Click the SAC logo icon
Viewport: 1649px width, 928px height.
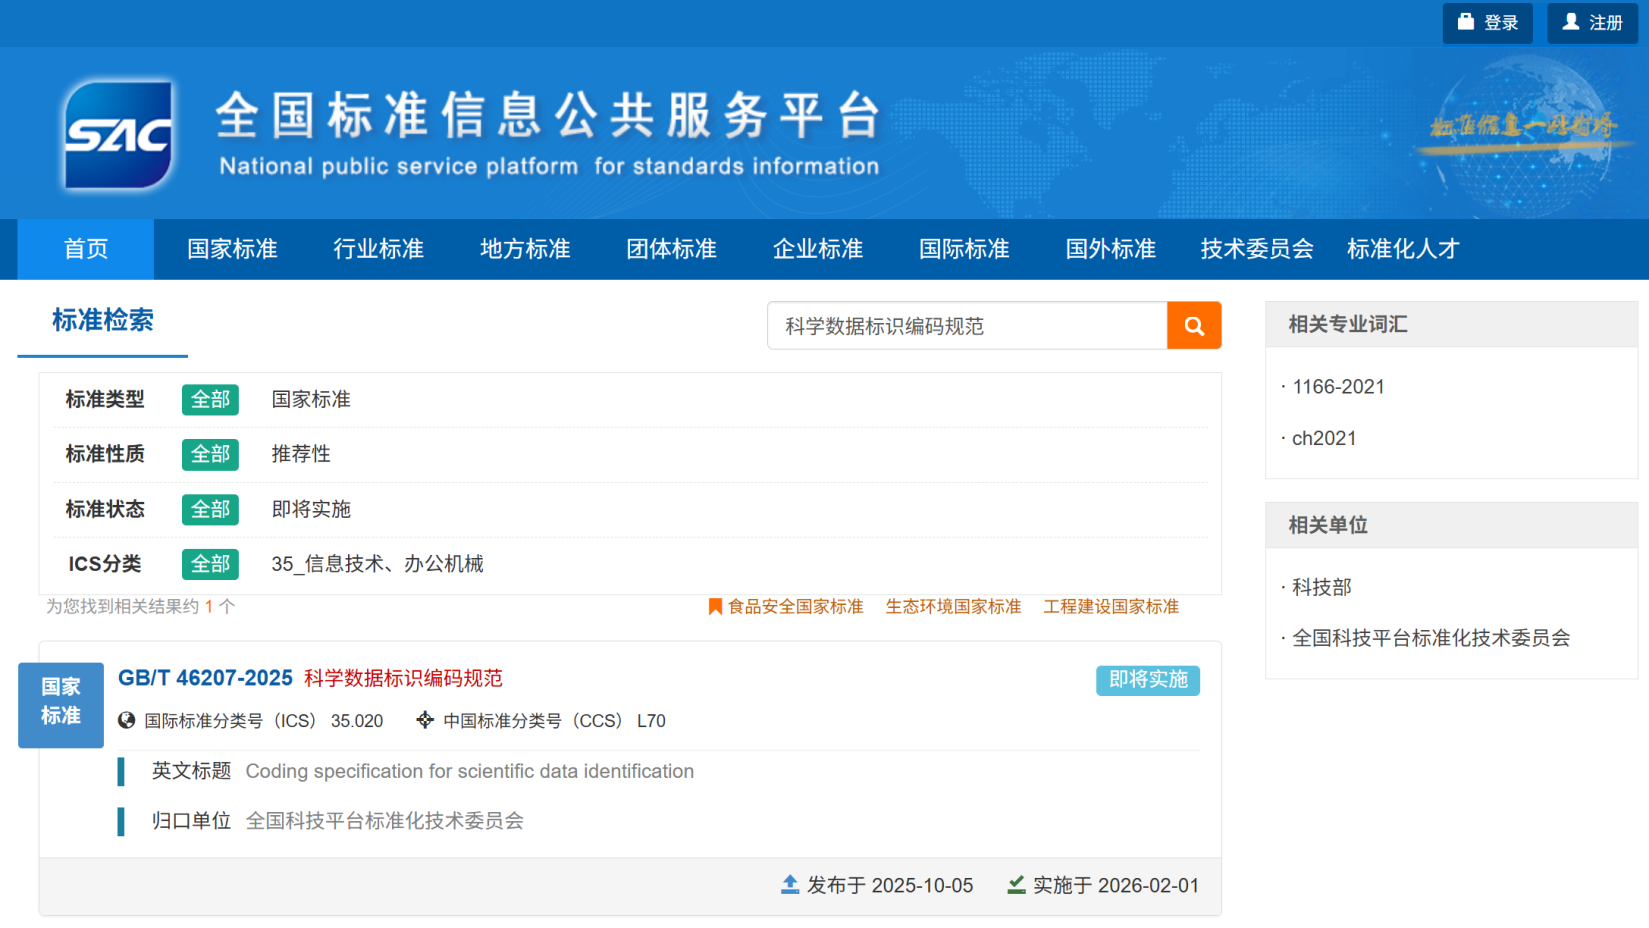coord(118,135)
